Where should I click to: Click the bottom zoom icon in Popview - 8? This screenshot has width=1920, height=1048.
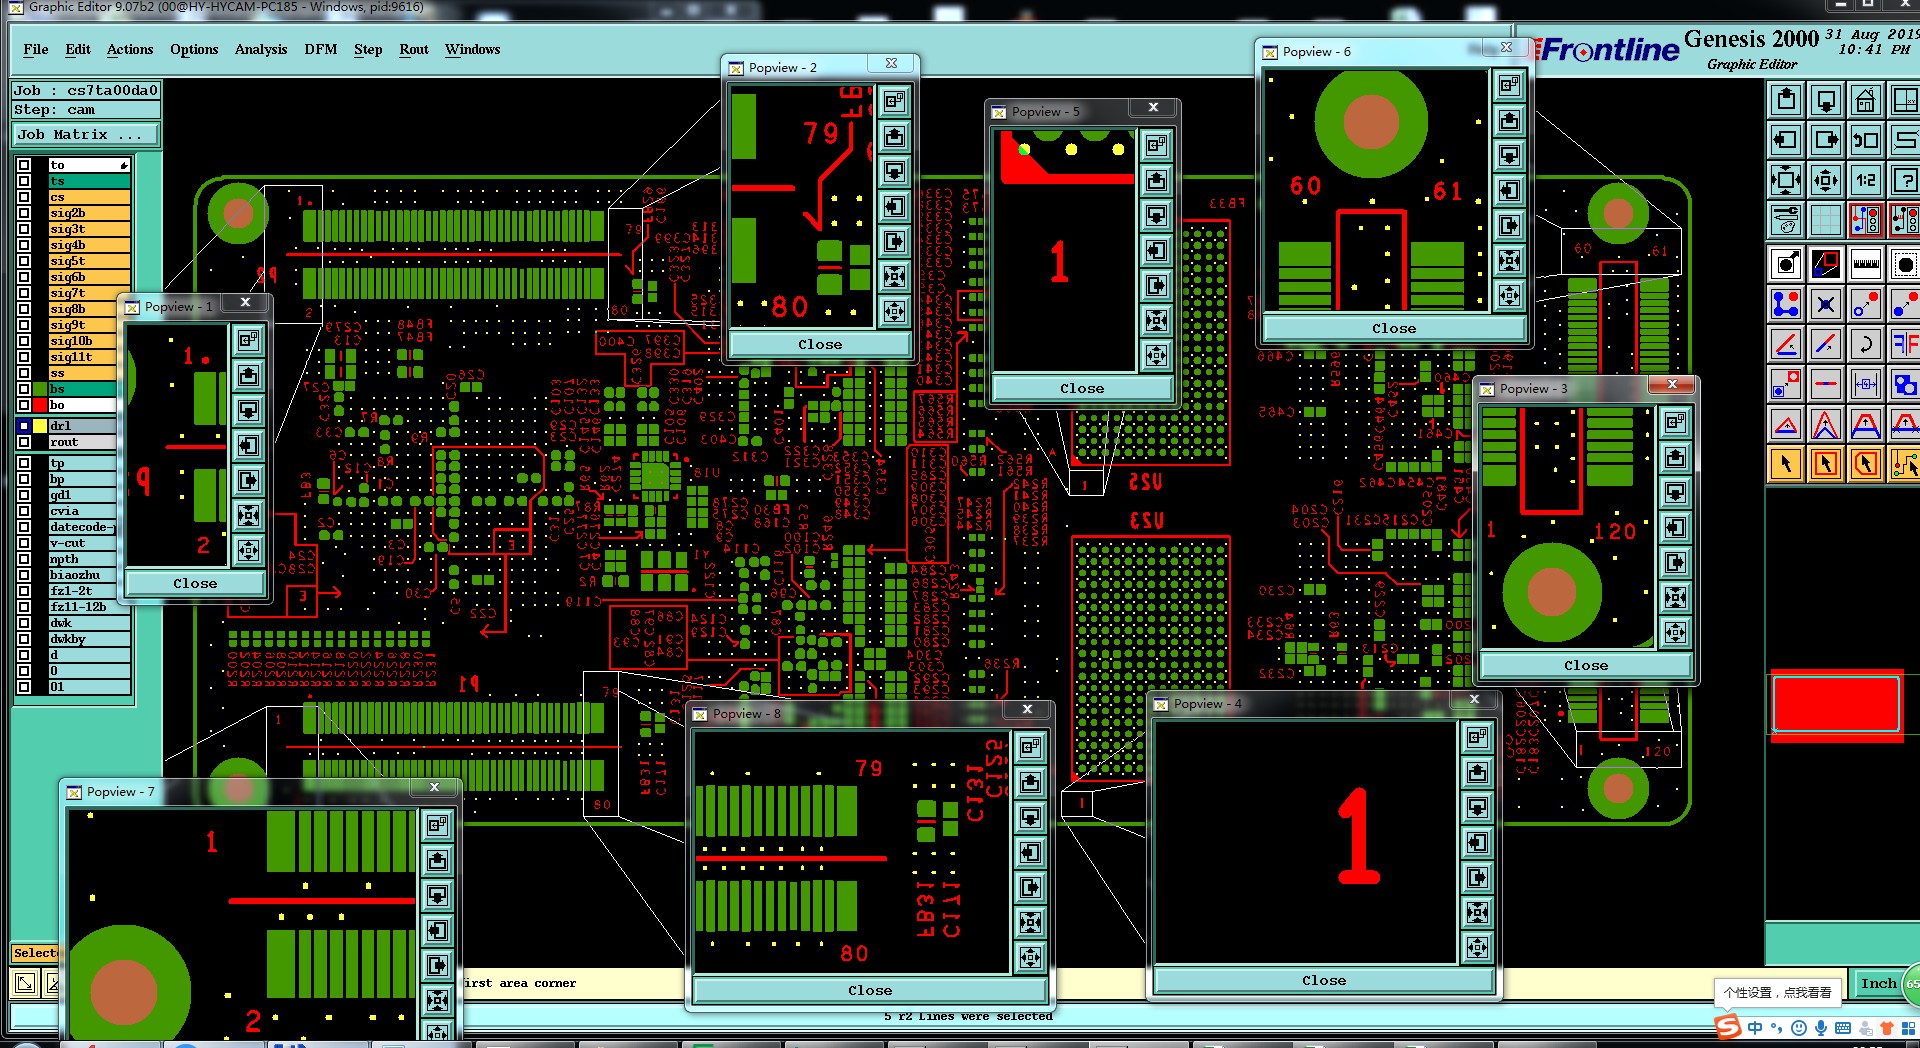(x=1030, y=957)
